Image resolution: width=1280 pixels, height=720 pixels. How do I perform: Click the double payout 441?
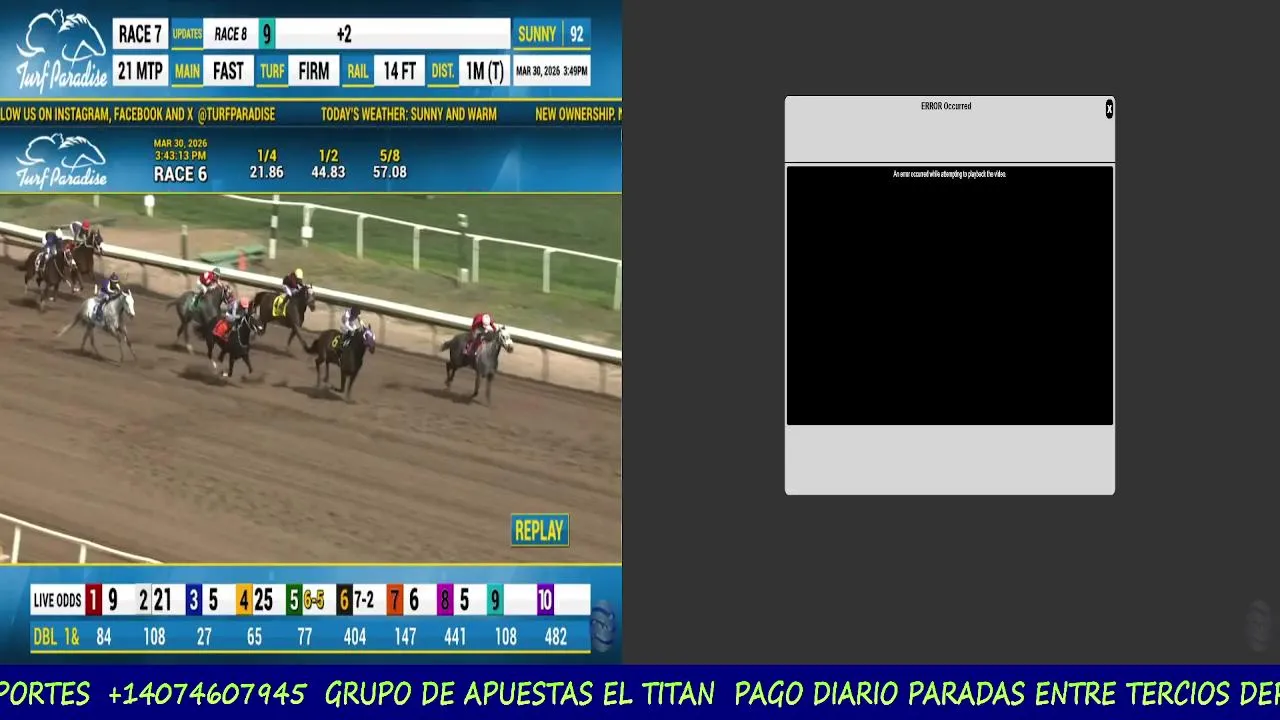click(x=455, y=637)
